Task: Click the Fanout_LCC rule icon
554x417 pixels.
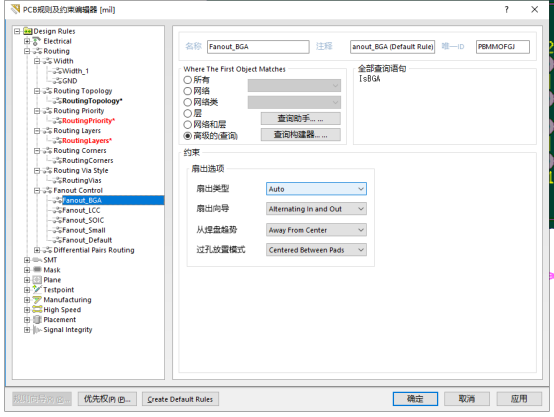Action: click(x=57, y=211)
